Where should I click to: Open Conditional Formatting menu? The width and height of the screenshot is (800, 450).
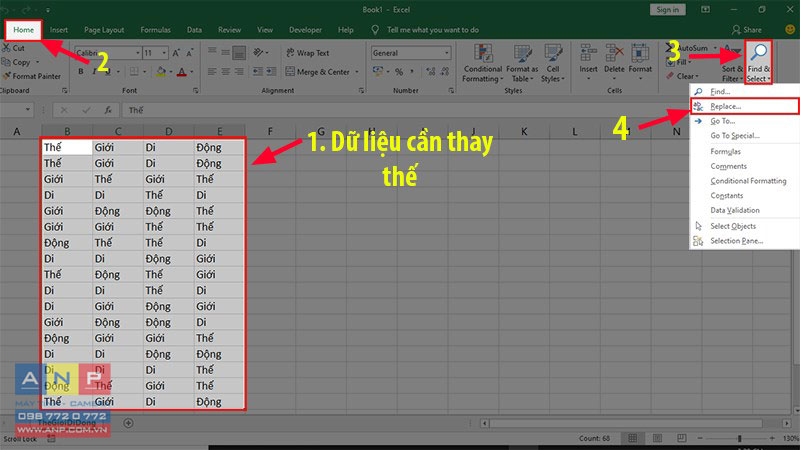[483, 63]
